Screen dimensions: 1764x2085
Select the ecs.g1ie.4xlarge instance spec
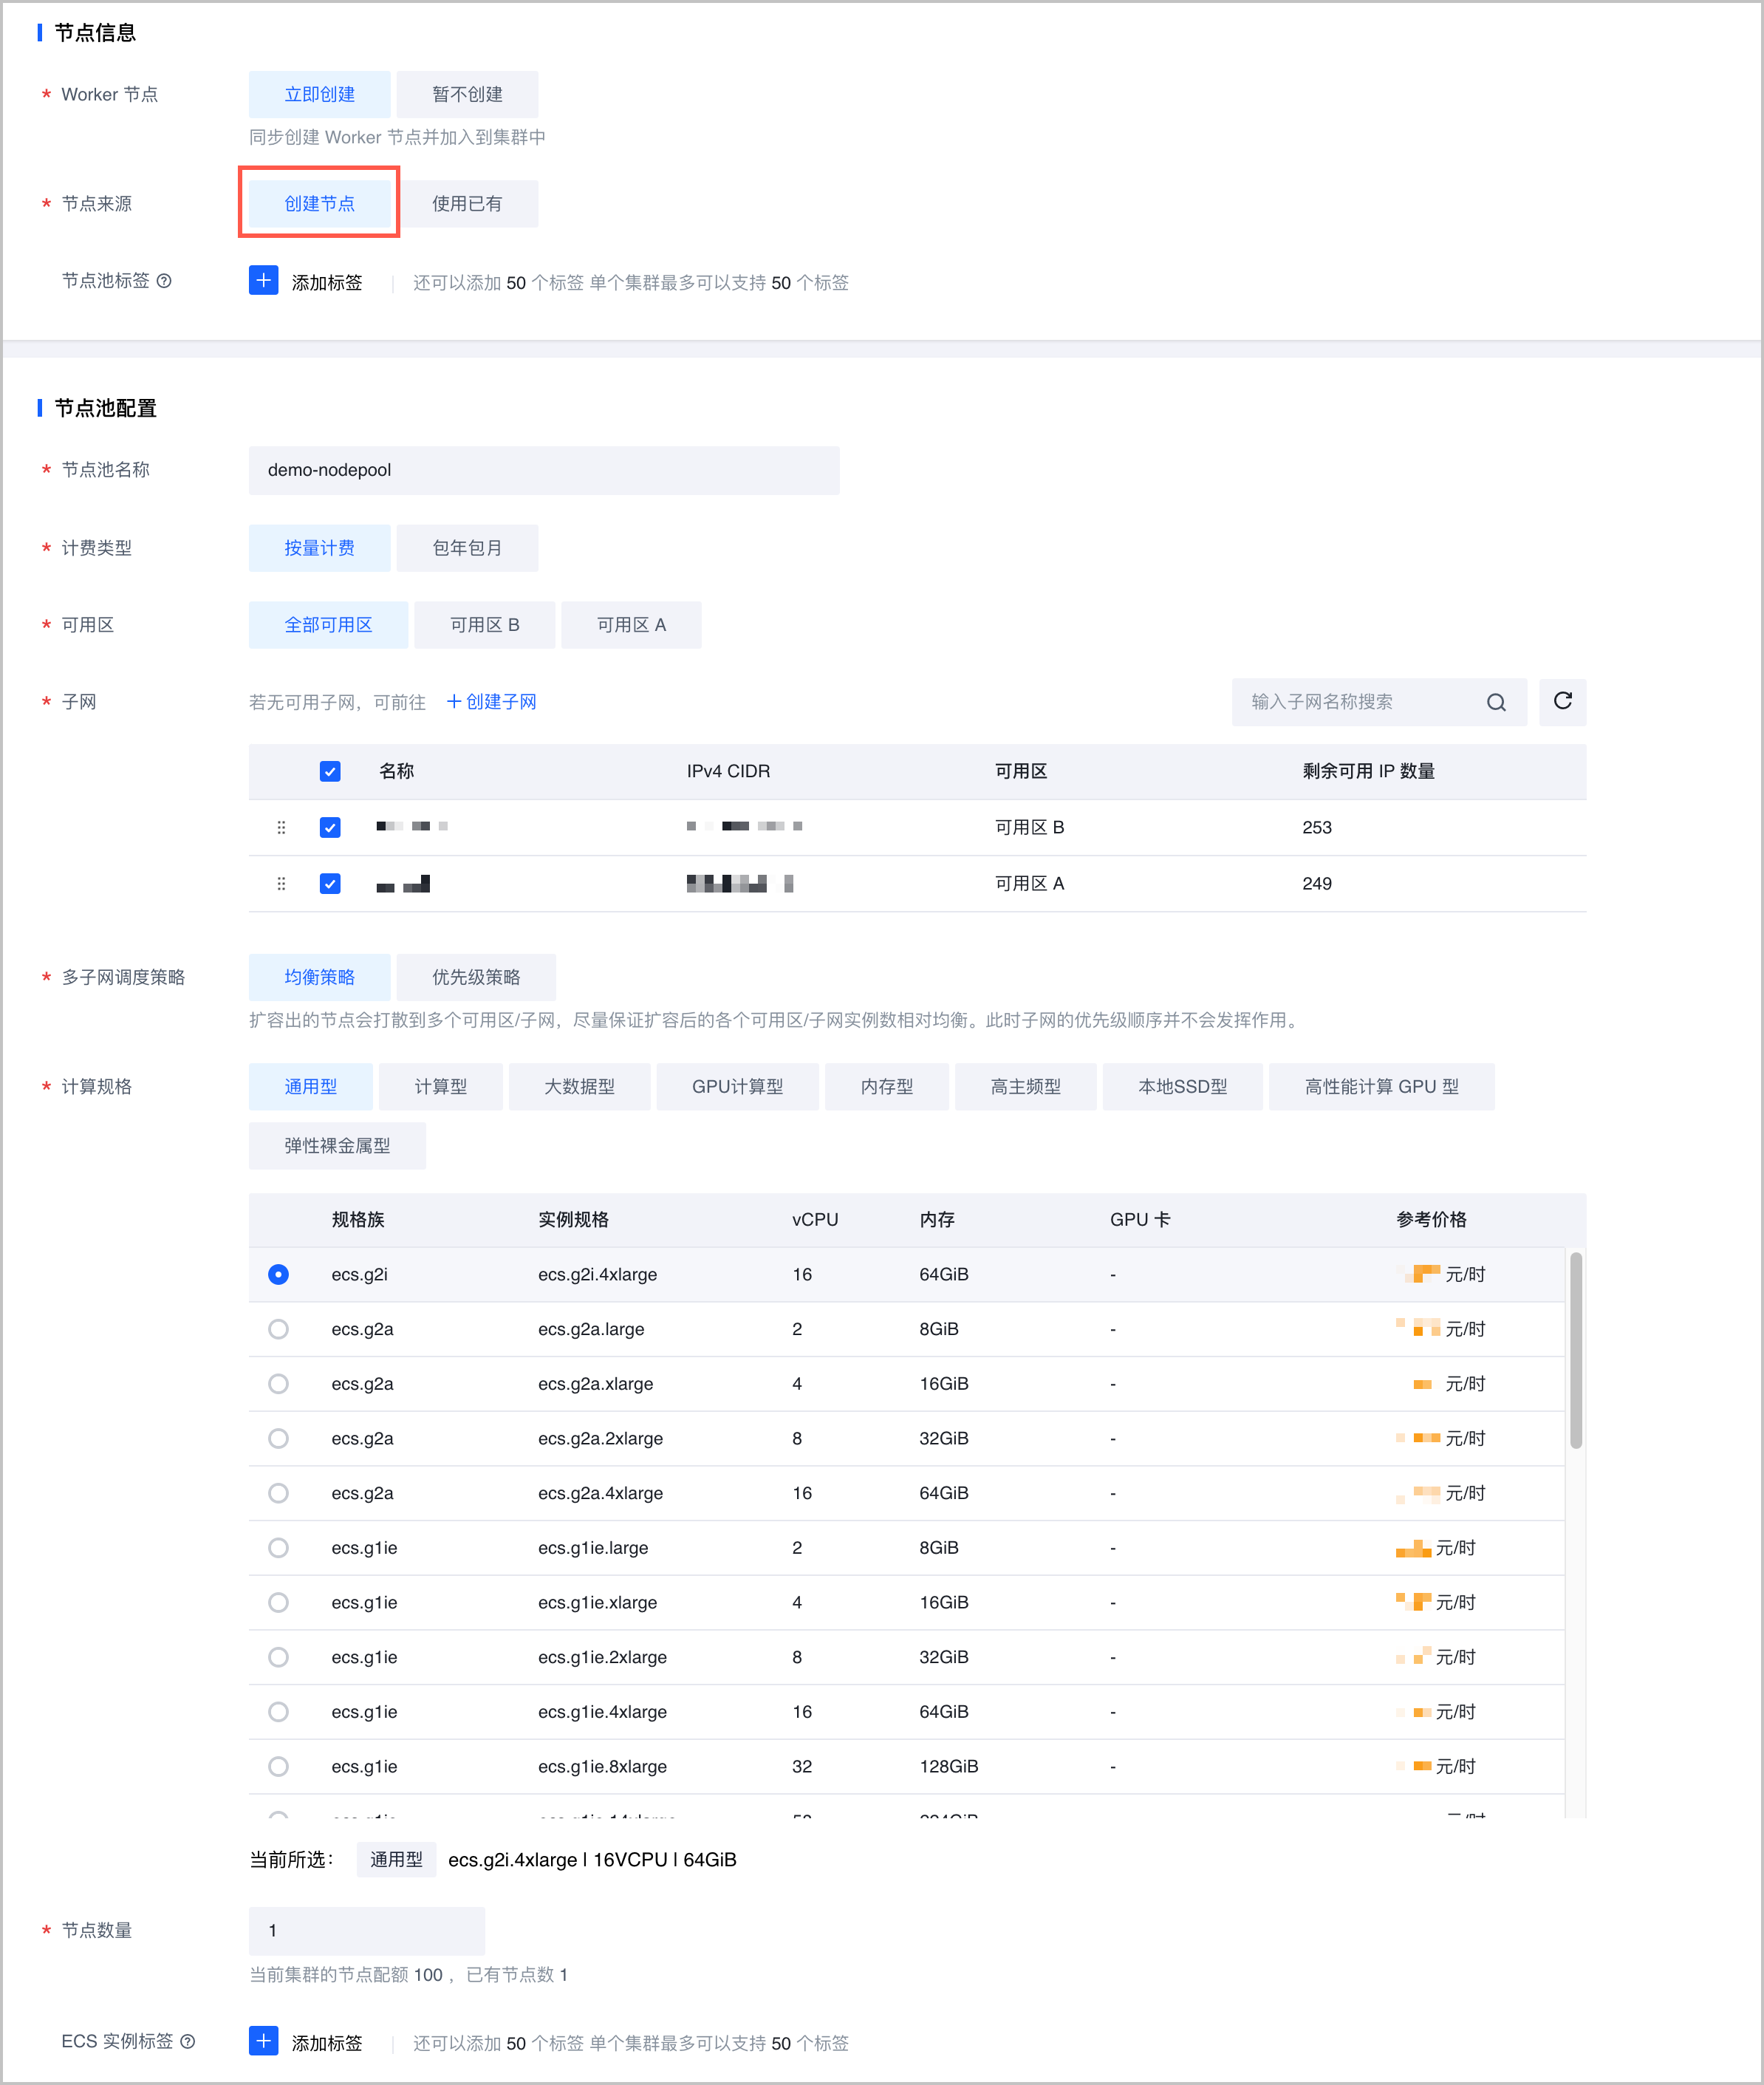pos(279,1712)
